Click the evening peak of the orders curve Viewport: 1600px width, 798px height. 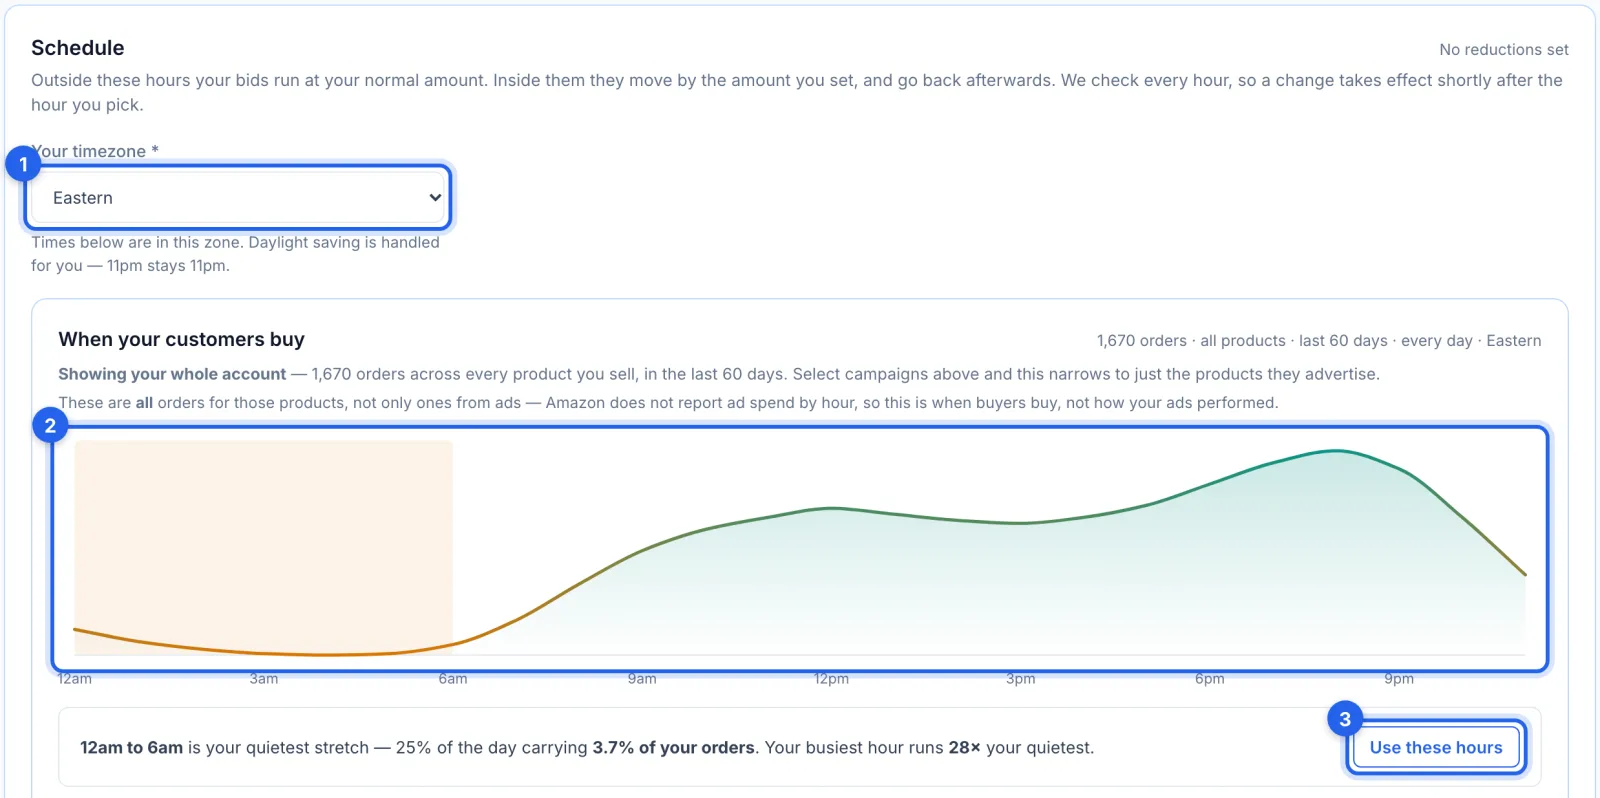(x=1336, y=451)
